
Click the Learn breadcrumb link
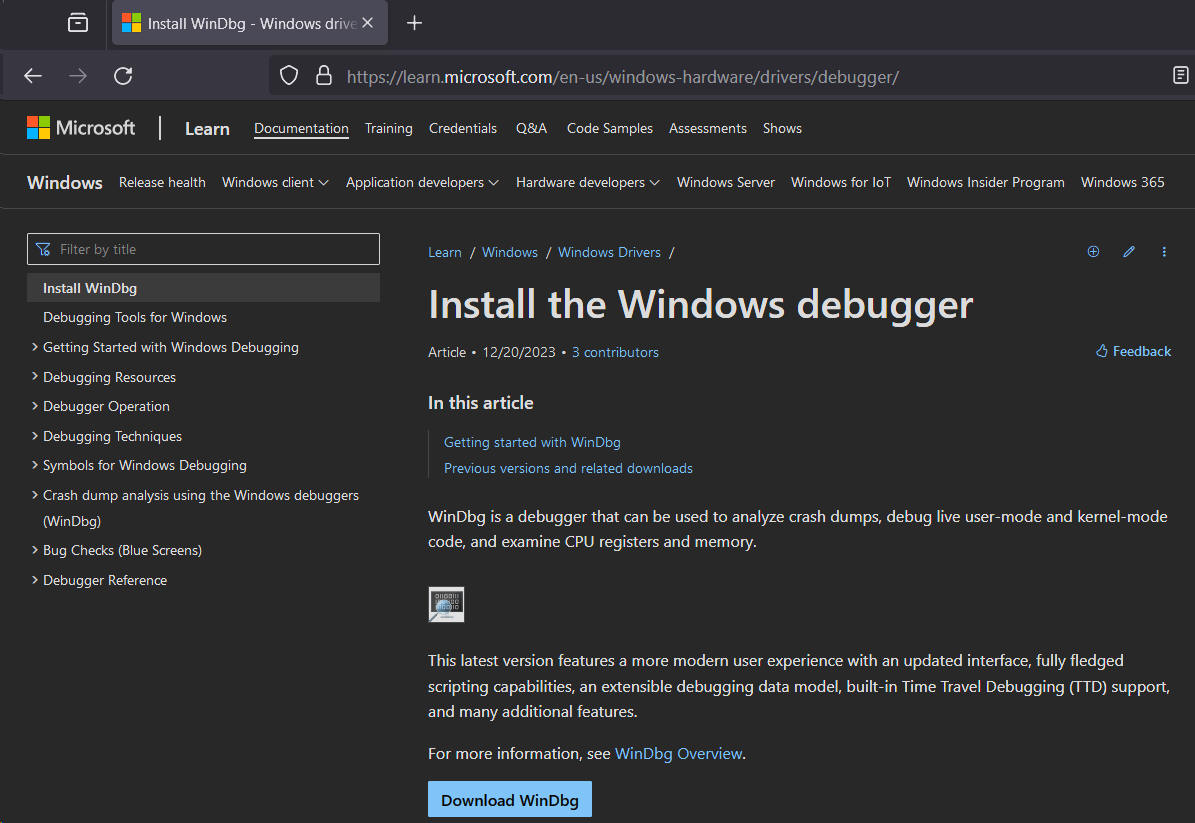click(x=445, y=252)
